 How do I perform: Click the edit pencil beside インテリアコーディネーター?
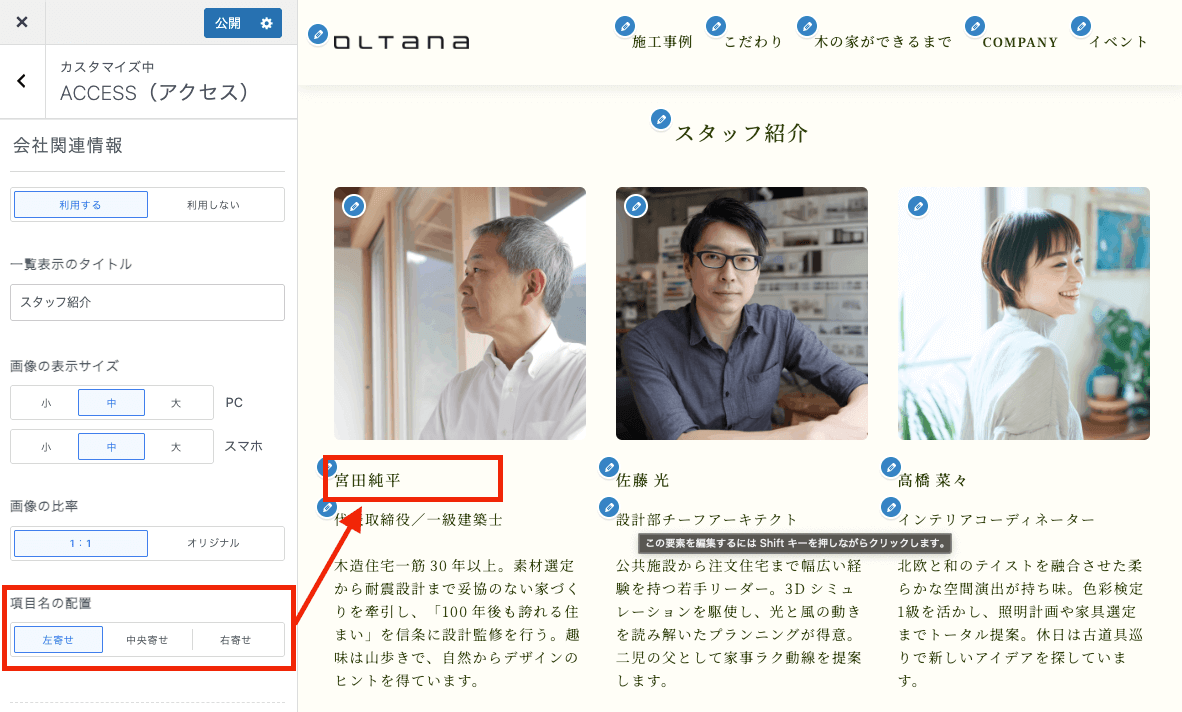[x=890, y=507]
